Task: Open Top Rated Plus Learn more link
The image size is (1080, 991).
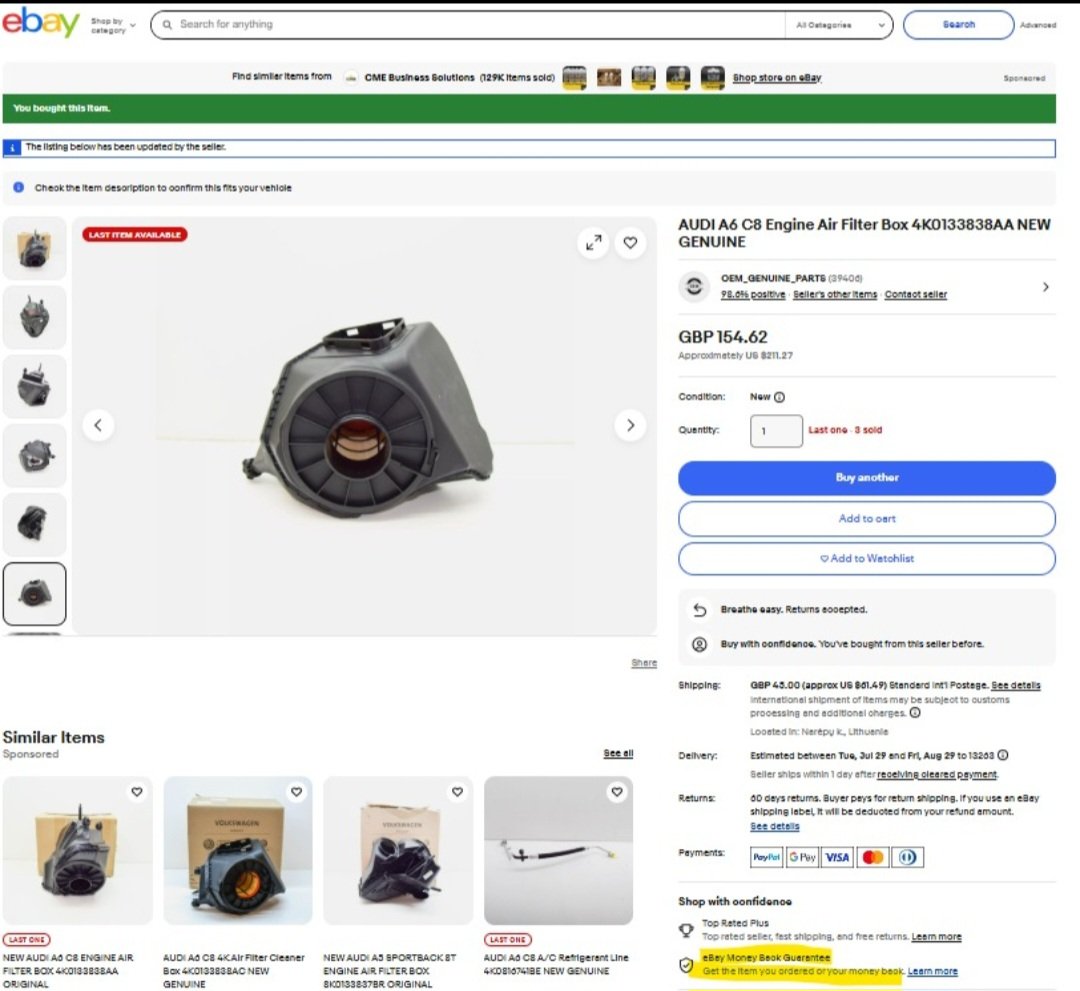Action: point(936,937)
